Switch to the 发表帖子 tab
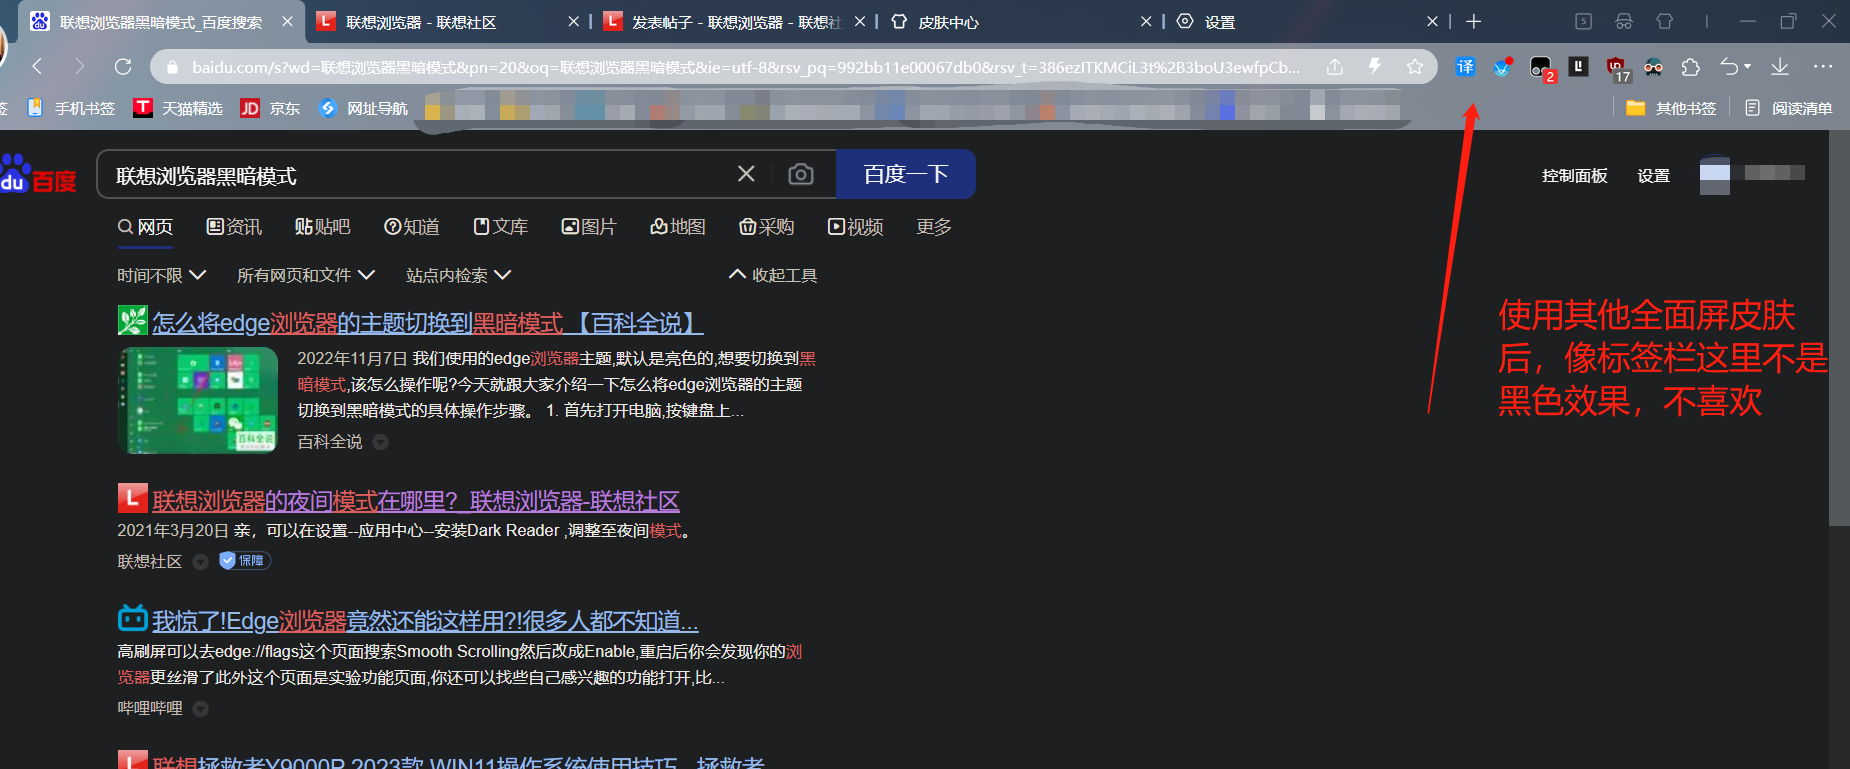Viewport: 1850px width, 769px height. tap(735, 22)
